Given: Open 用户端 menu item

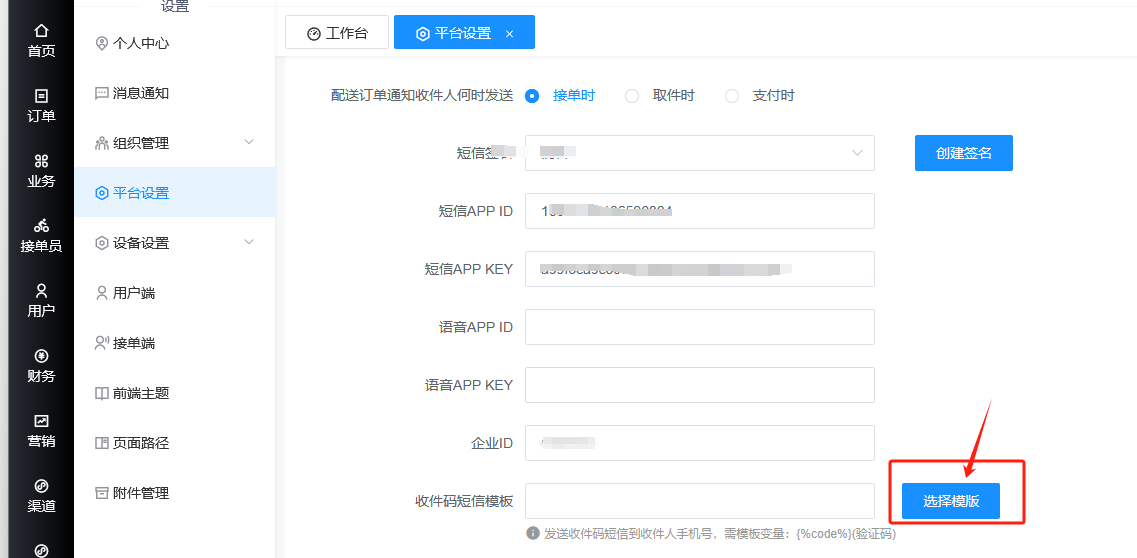Looking at the screenshot, I should [174, 293].
